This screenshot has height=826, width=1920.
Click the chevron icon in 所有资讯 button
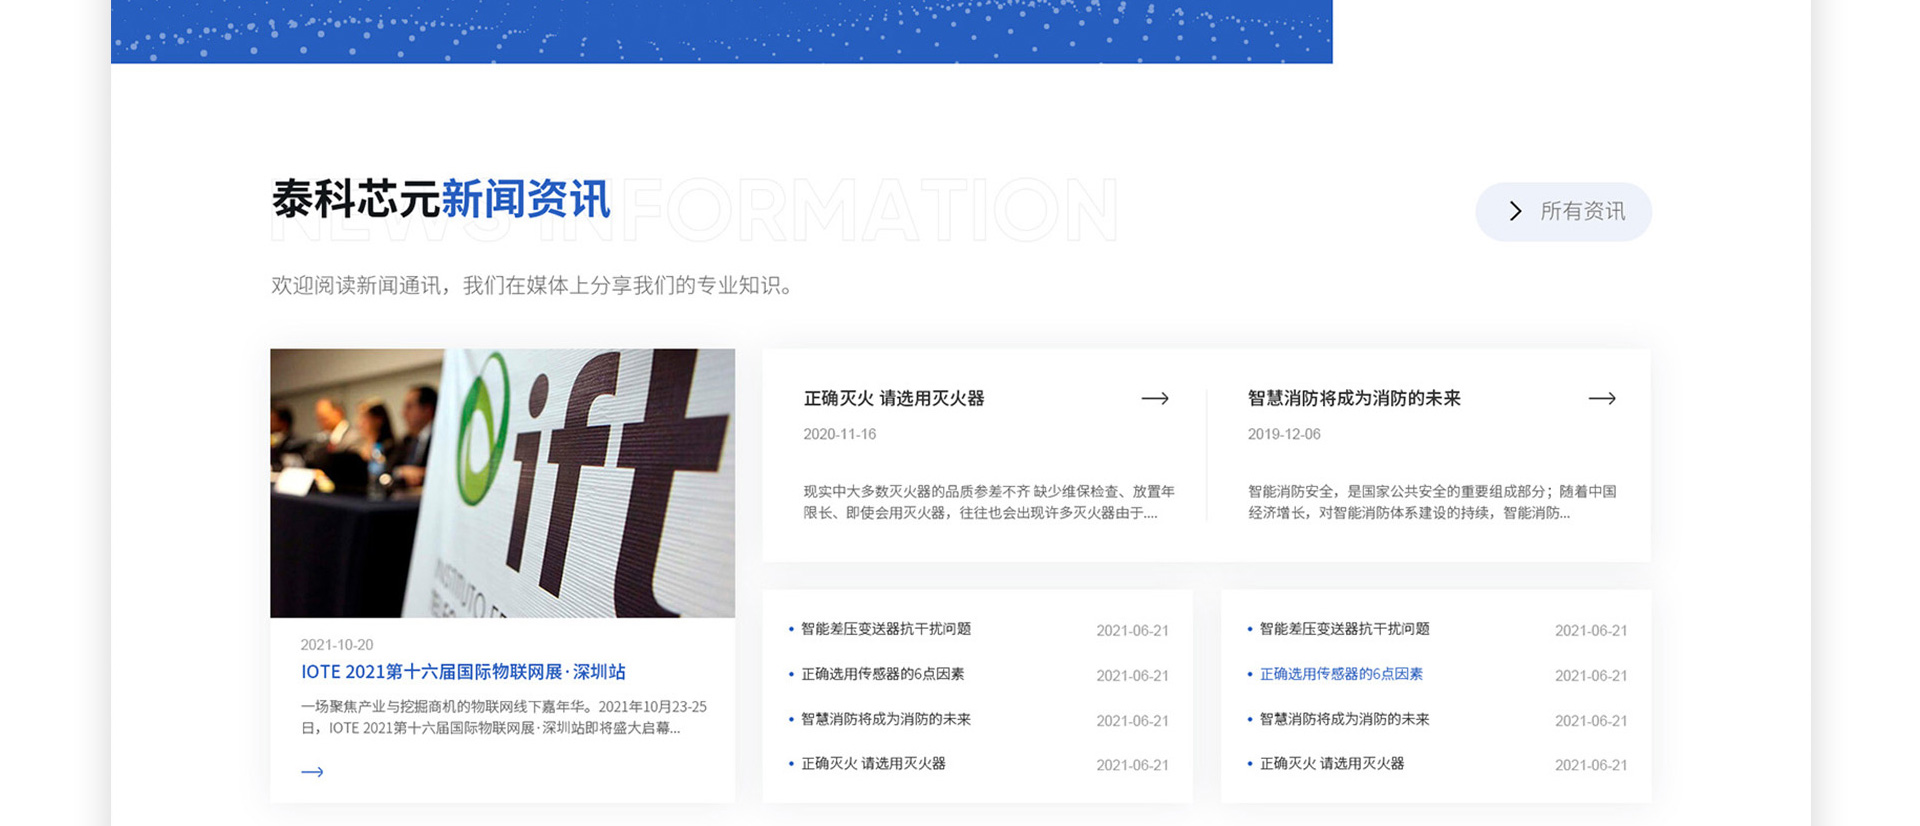(x=1515, y=211)
